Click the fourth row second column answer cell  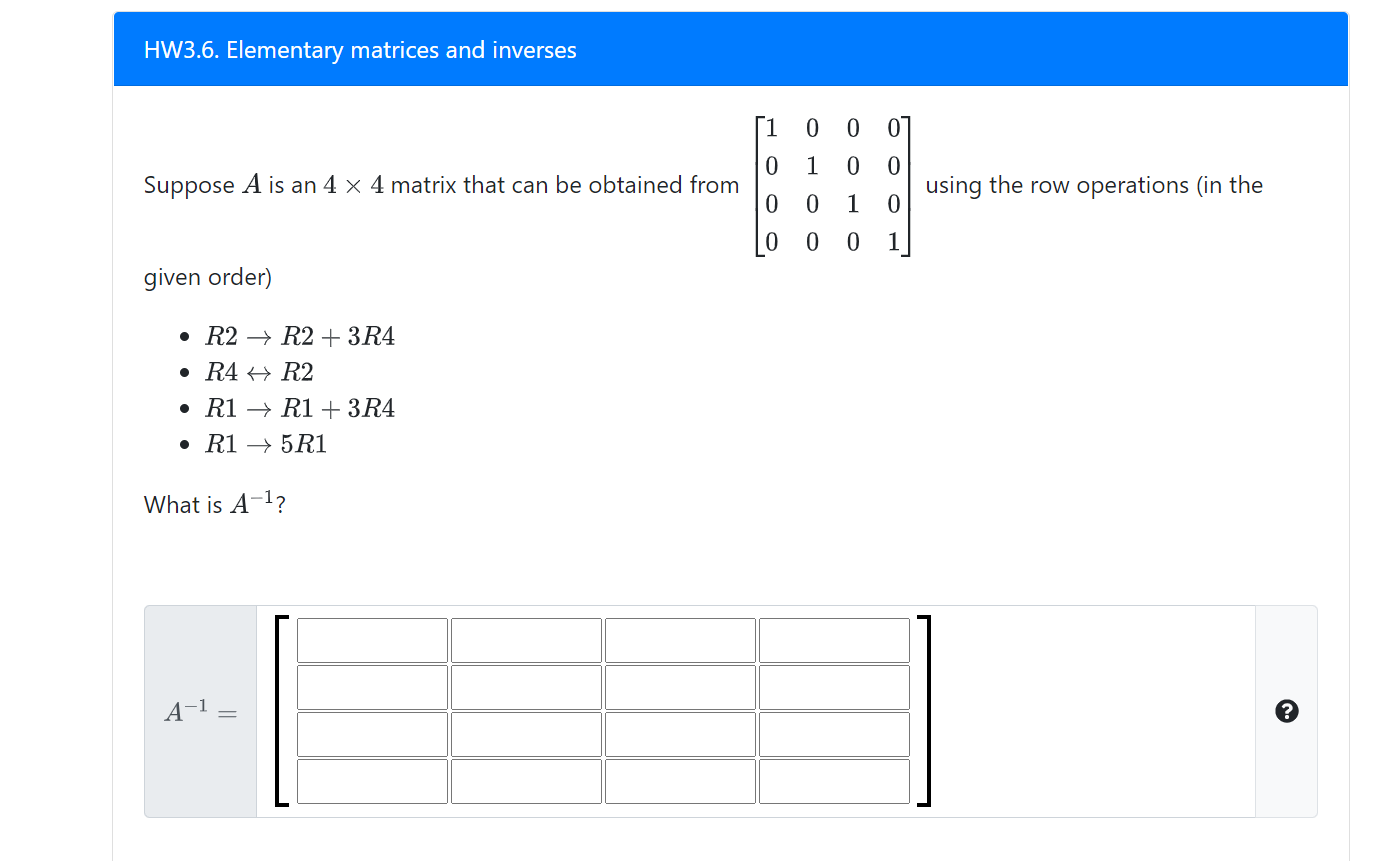pyautogui.click(x=527, y=780)
